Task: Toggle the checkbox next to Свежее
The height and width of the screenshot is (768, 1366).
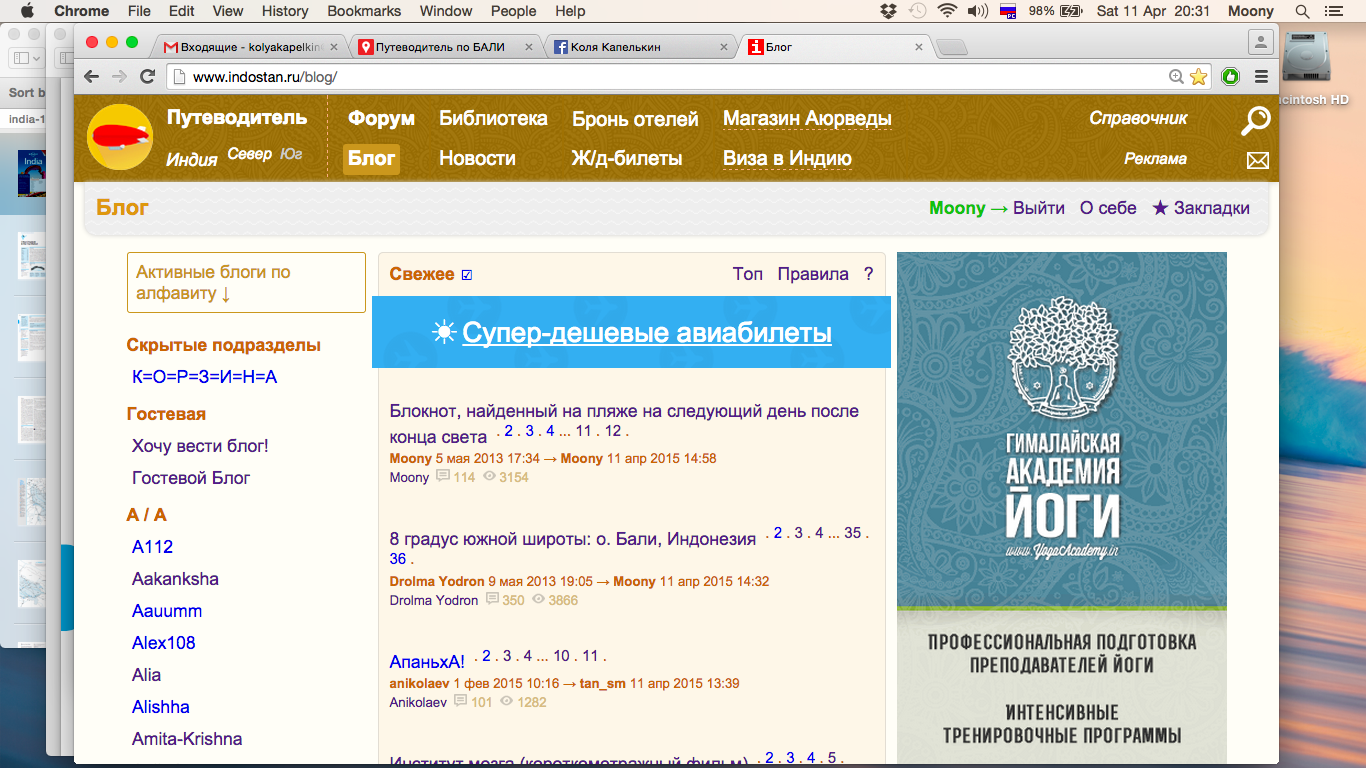Action: (x=467, y=275)
